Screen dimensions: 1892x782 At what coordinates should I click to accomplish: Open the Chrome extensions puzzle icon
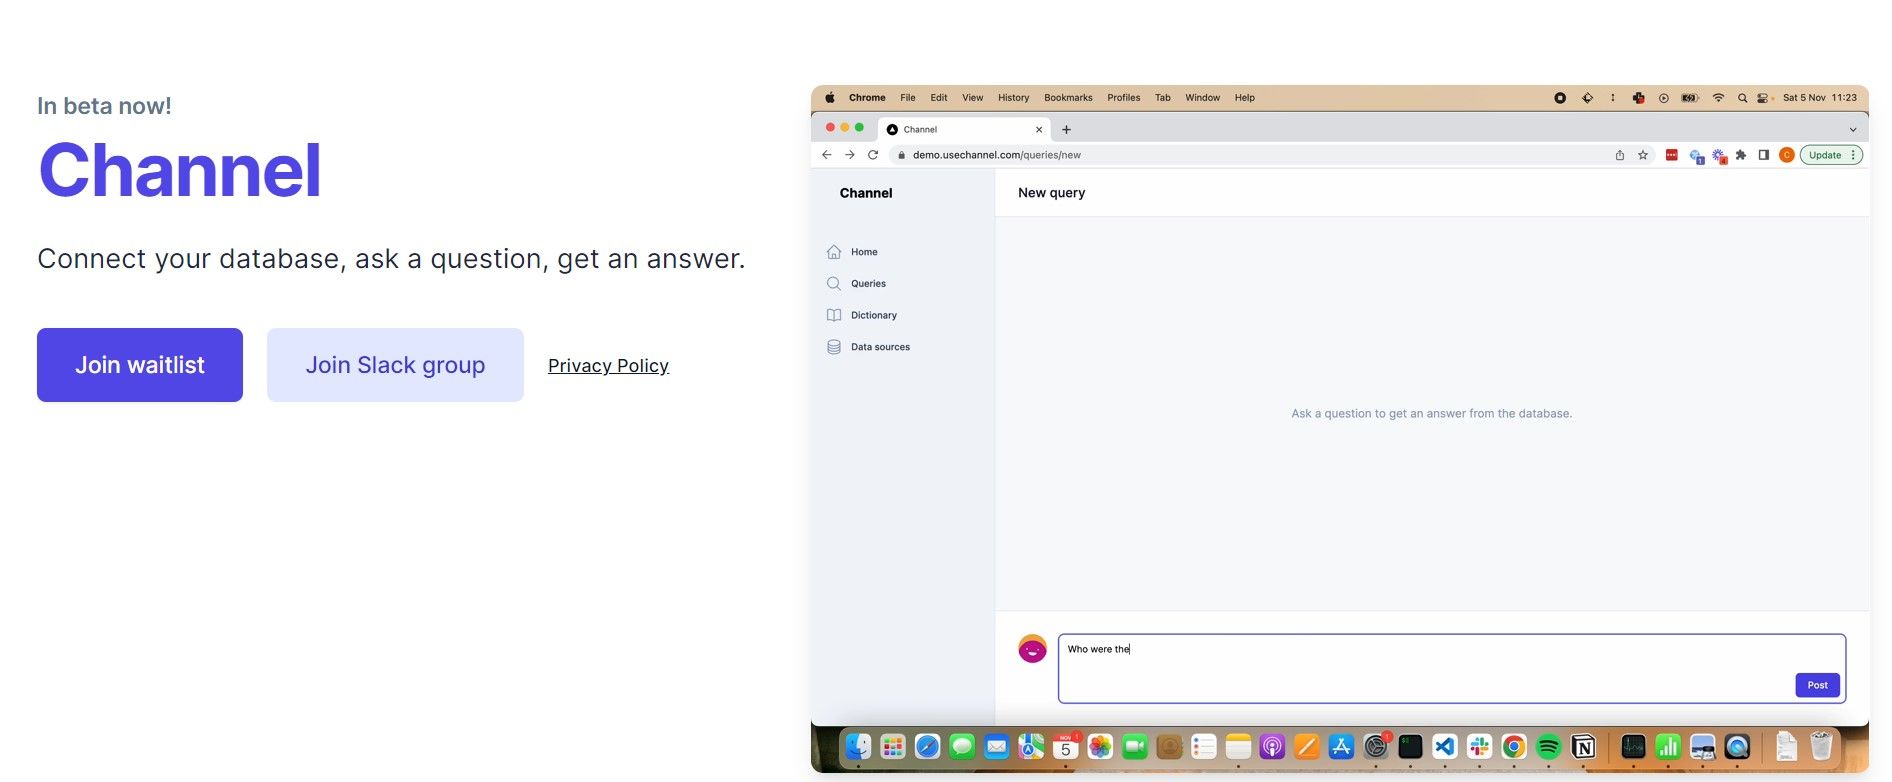1741,155
